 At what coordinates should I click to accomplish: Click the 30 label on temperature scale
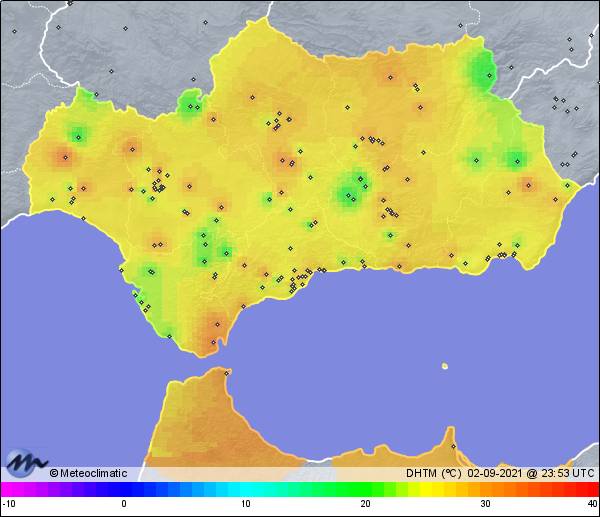click(486, 504)
